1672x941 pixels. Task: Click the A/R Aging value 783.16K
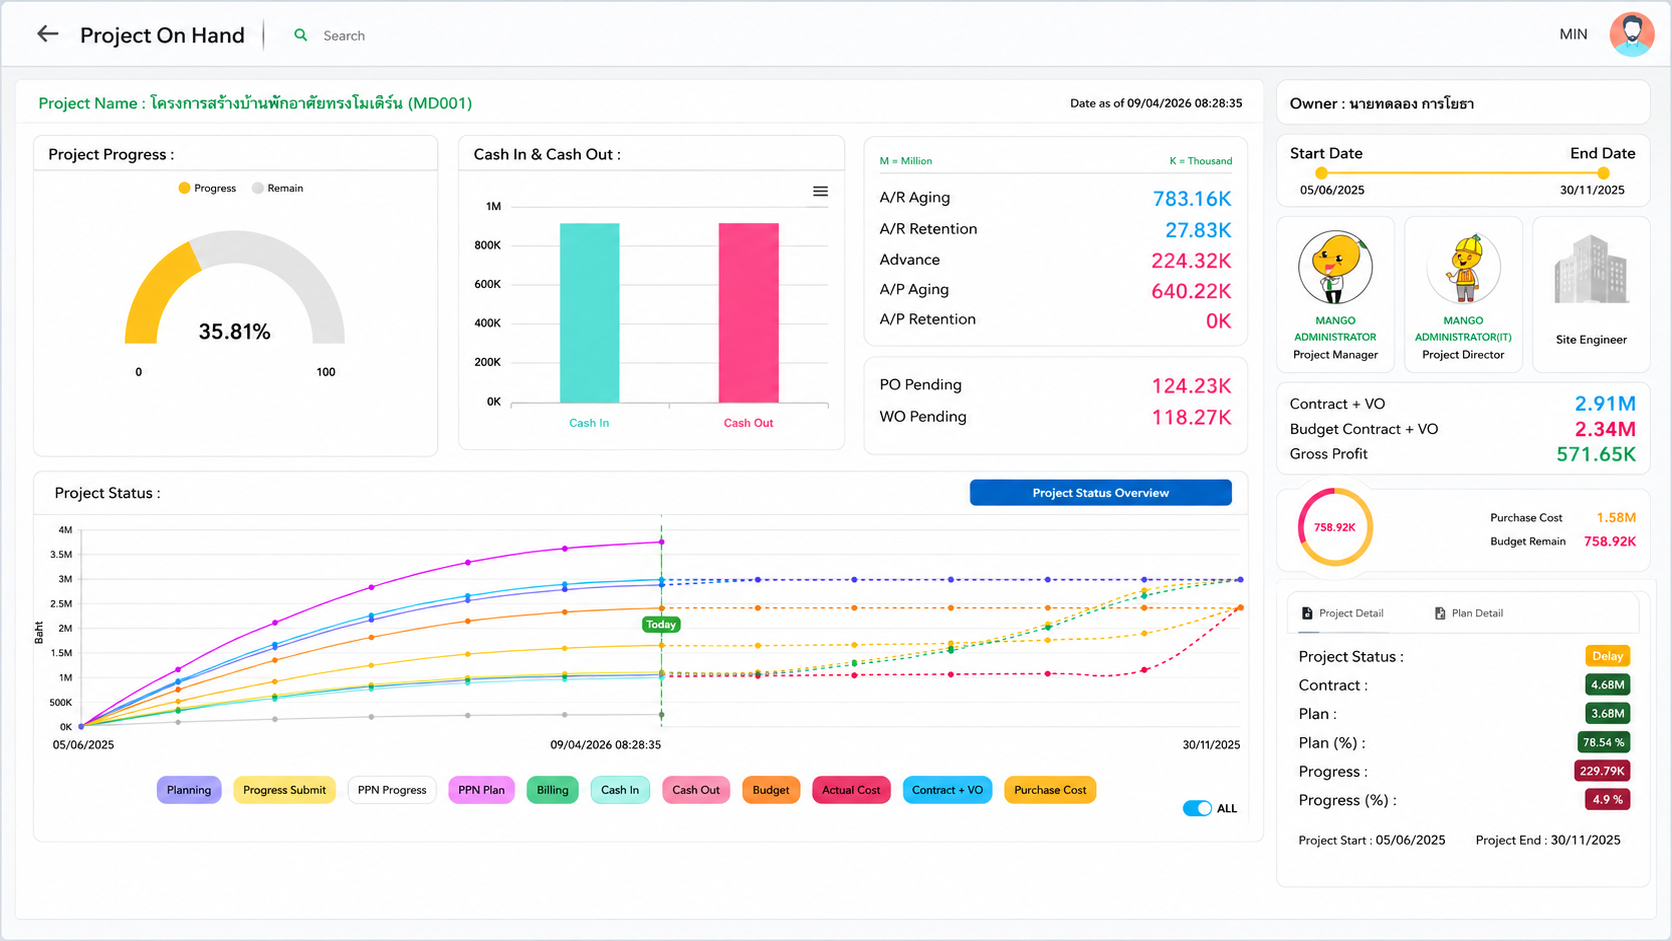pyautogui.click(x=1192, y=199)
